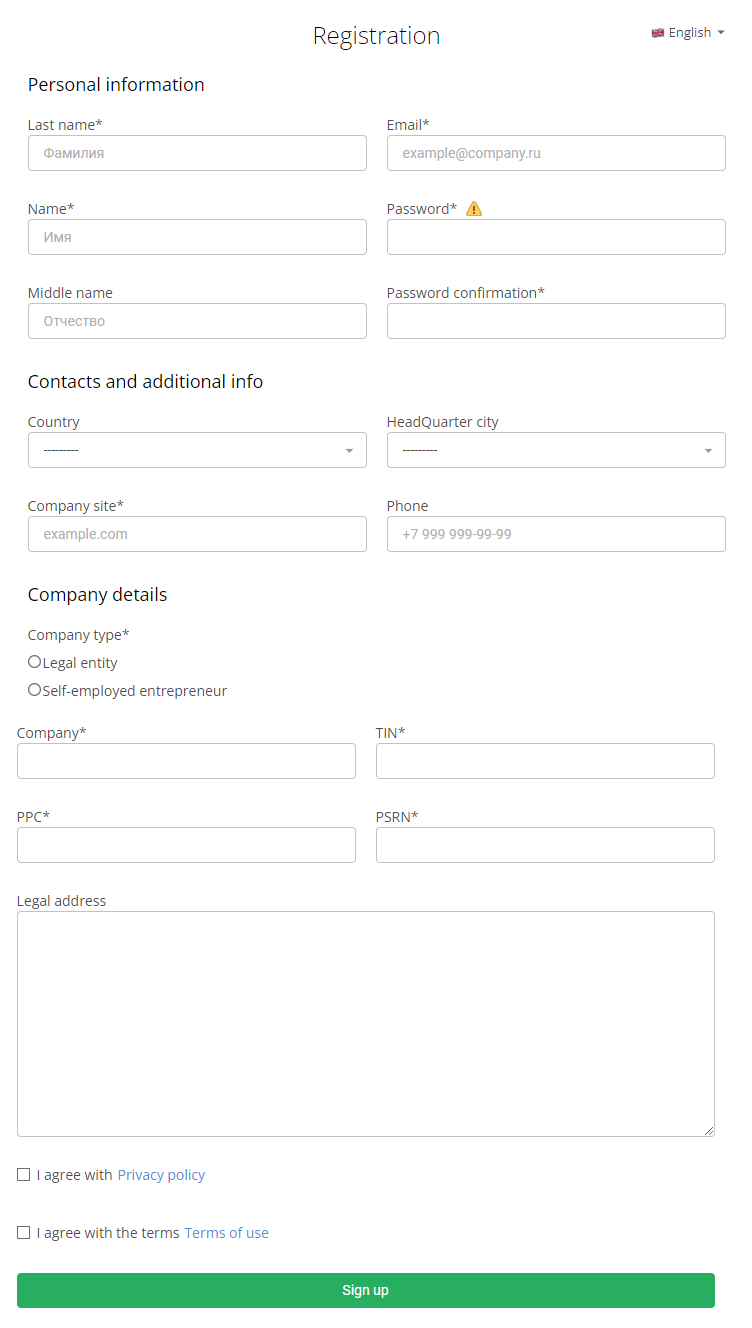
Task: Expand the HeadQuarter city dropdown
Action: point(556,450)
